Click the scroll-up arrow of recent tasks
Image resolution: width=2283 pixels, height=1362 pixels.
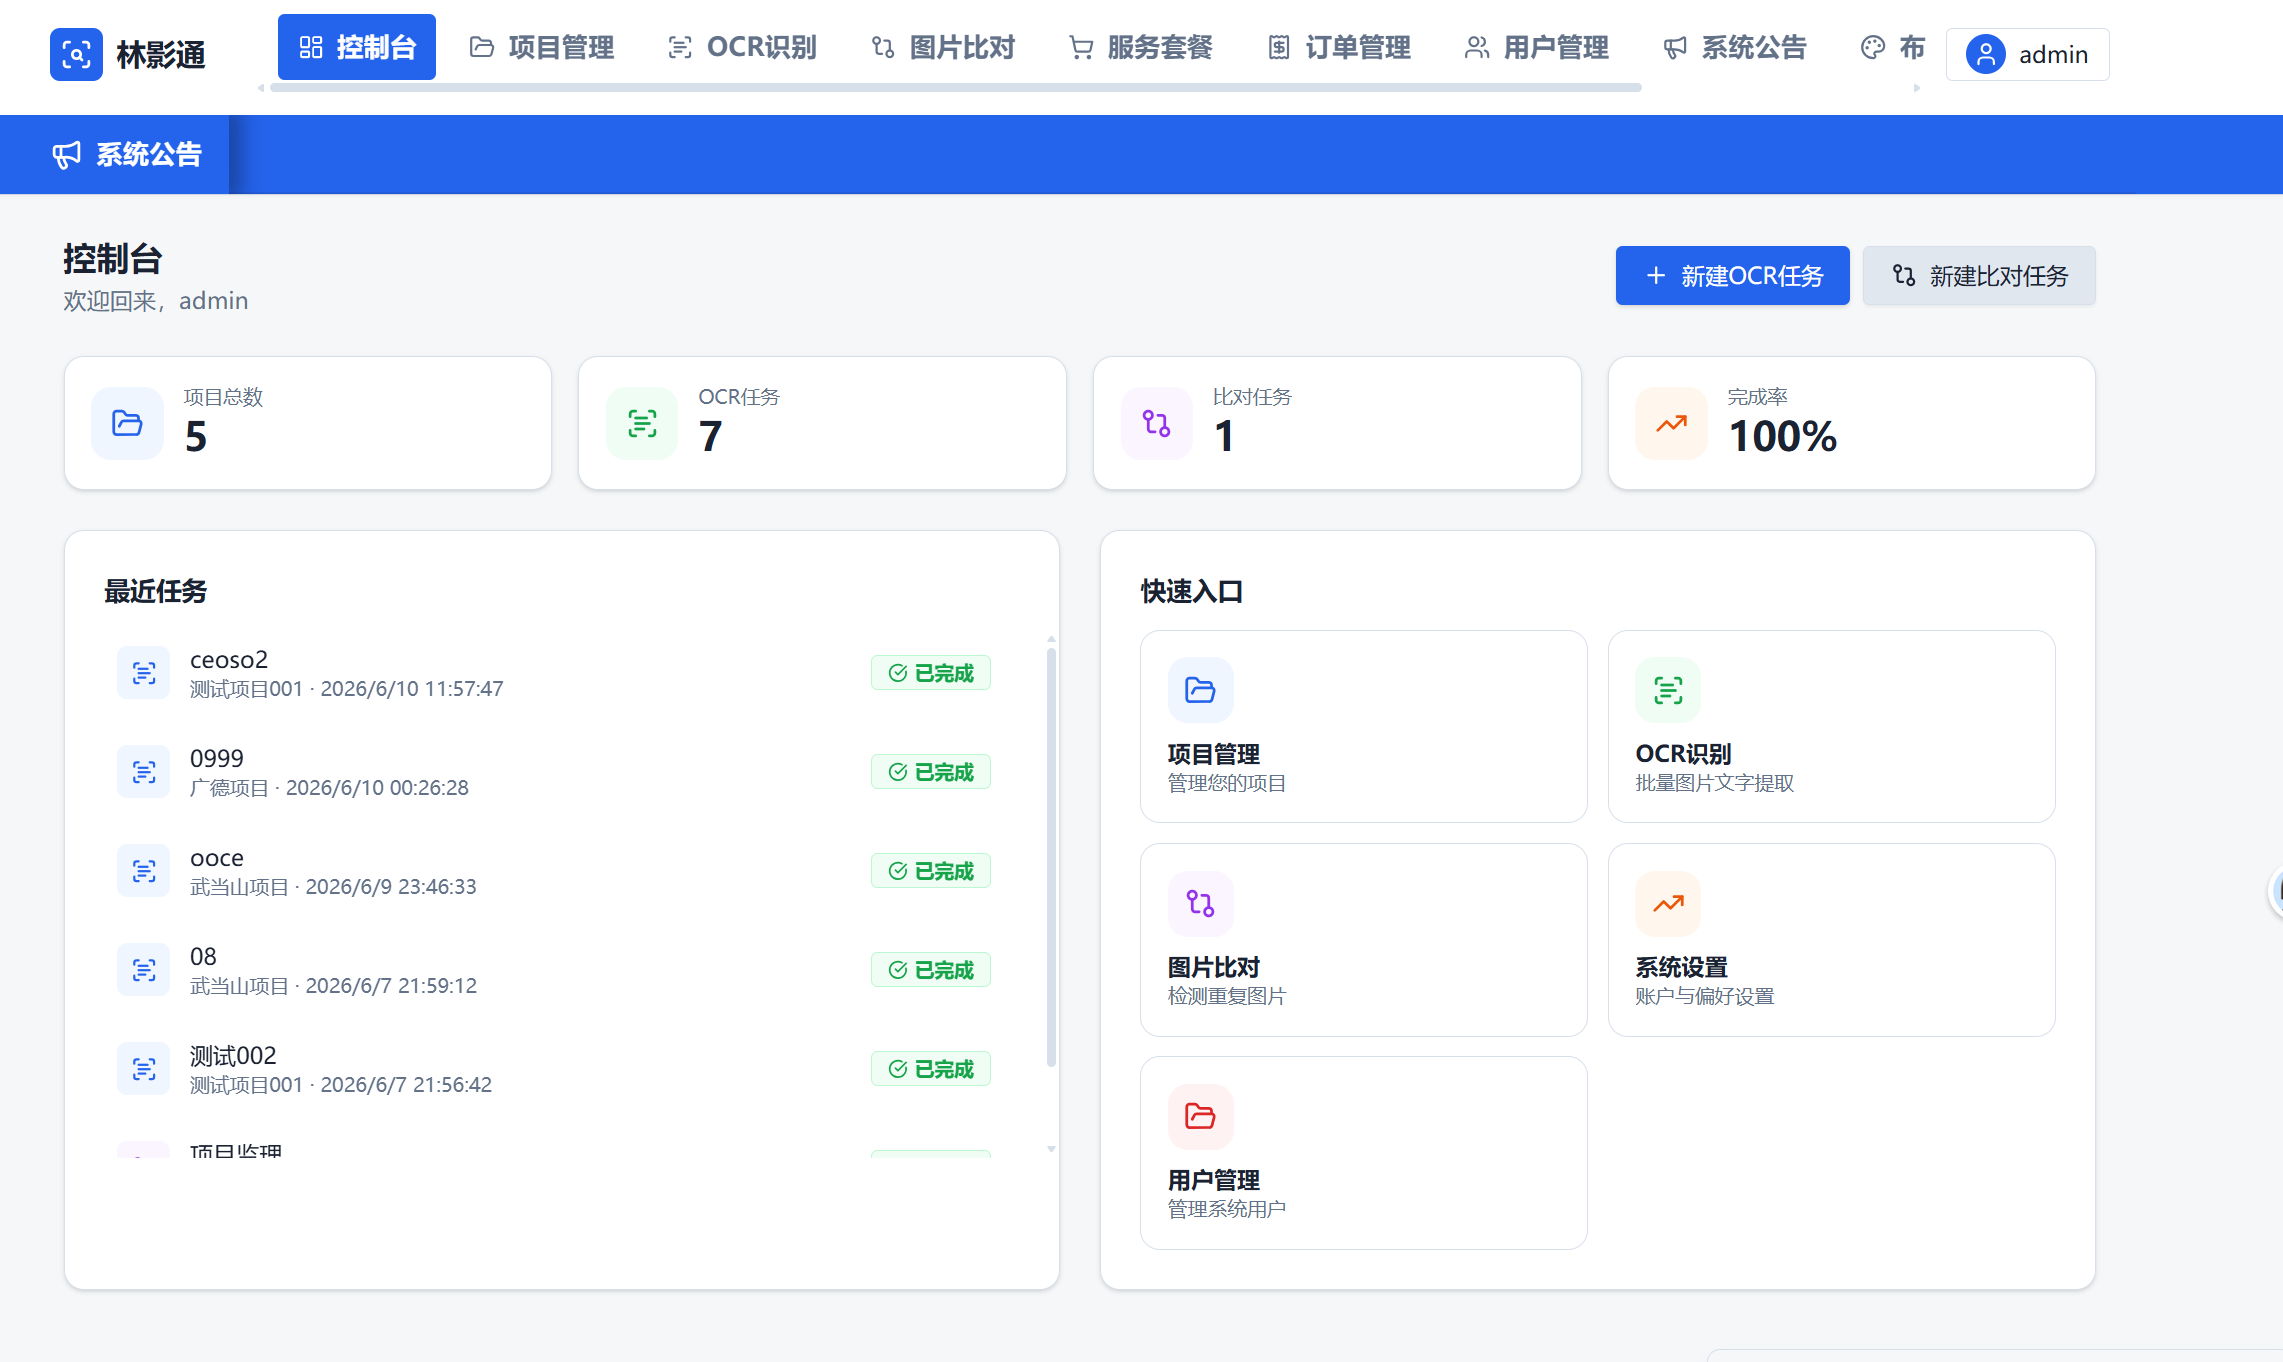pyautogui.click(x=1051, y=638)
